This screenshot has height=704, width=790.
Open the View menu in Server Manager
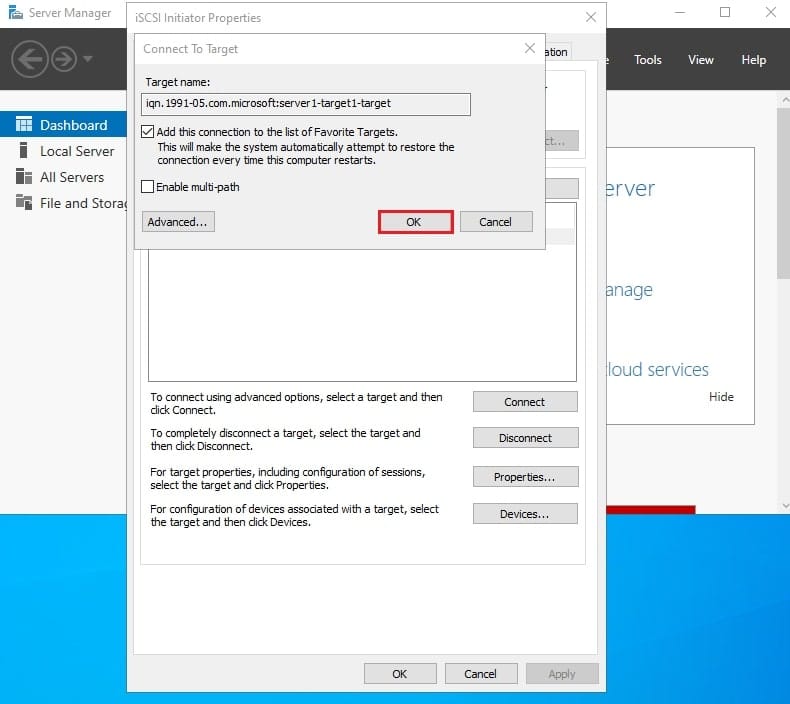(x=701, y=59)
